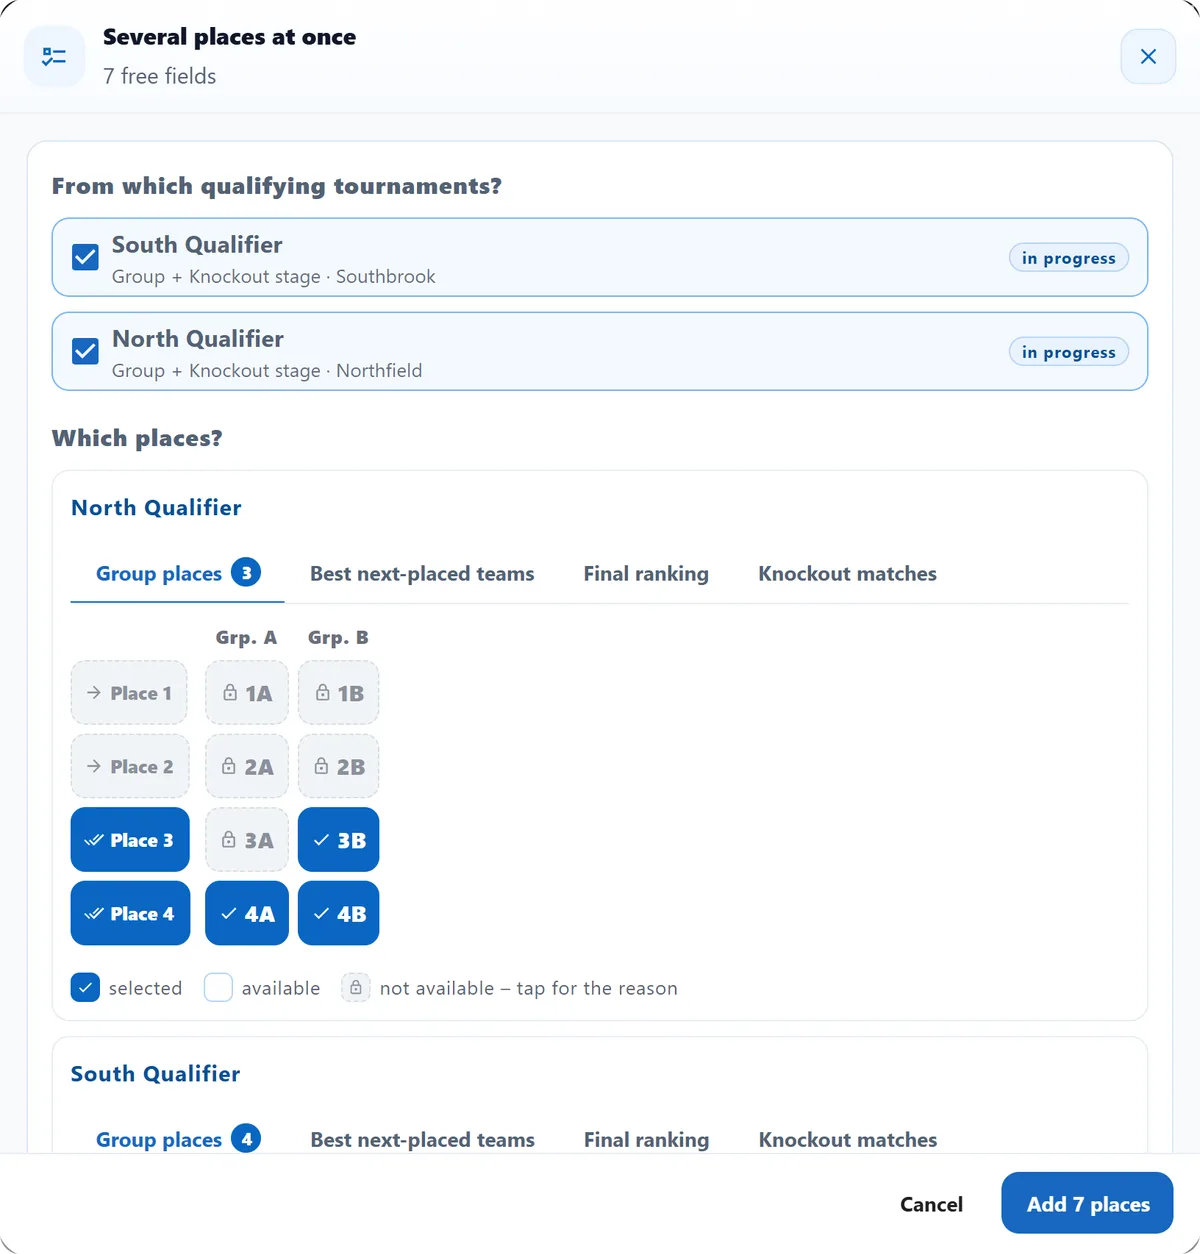Click the locked 1B place cell
Viewport: 1200px width, 1254px height.
tap(339, 693)
